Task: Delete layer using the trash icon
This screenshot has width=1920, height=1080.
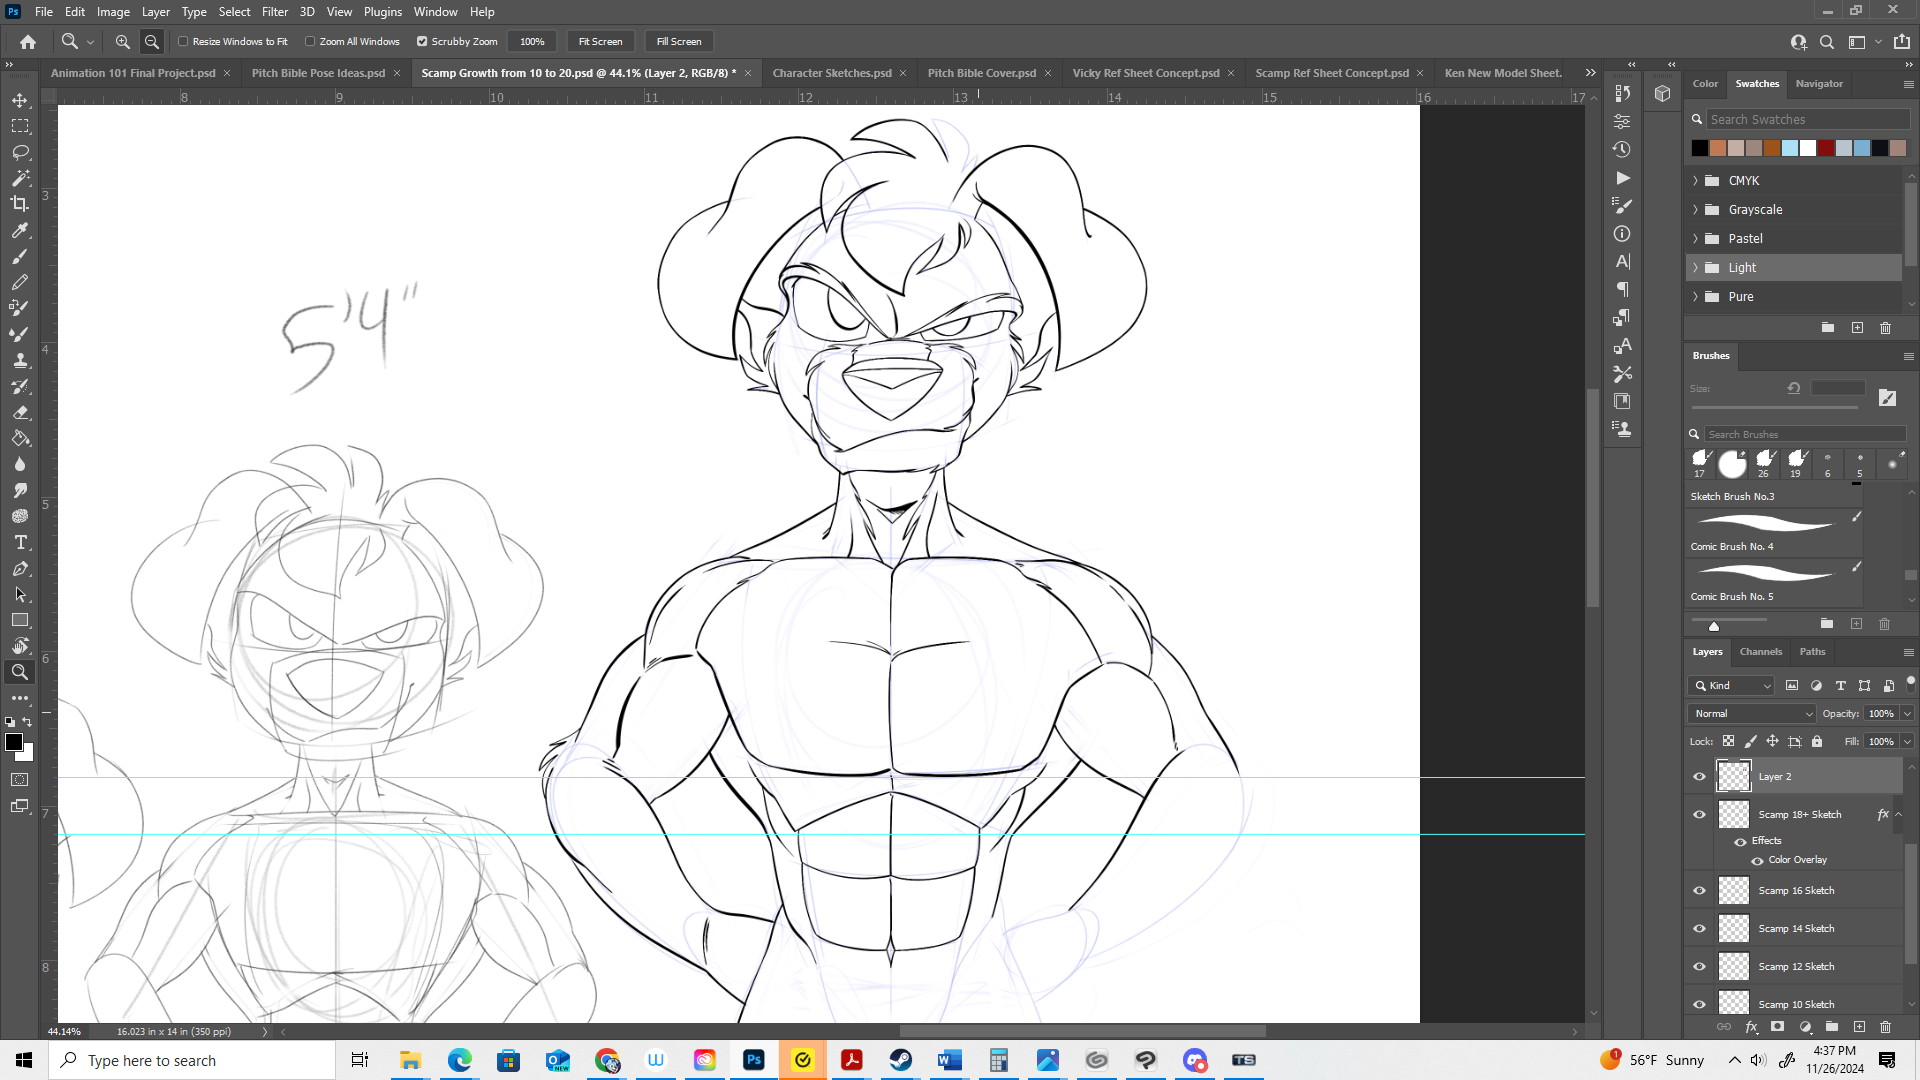Action: point(1885,1027)
